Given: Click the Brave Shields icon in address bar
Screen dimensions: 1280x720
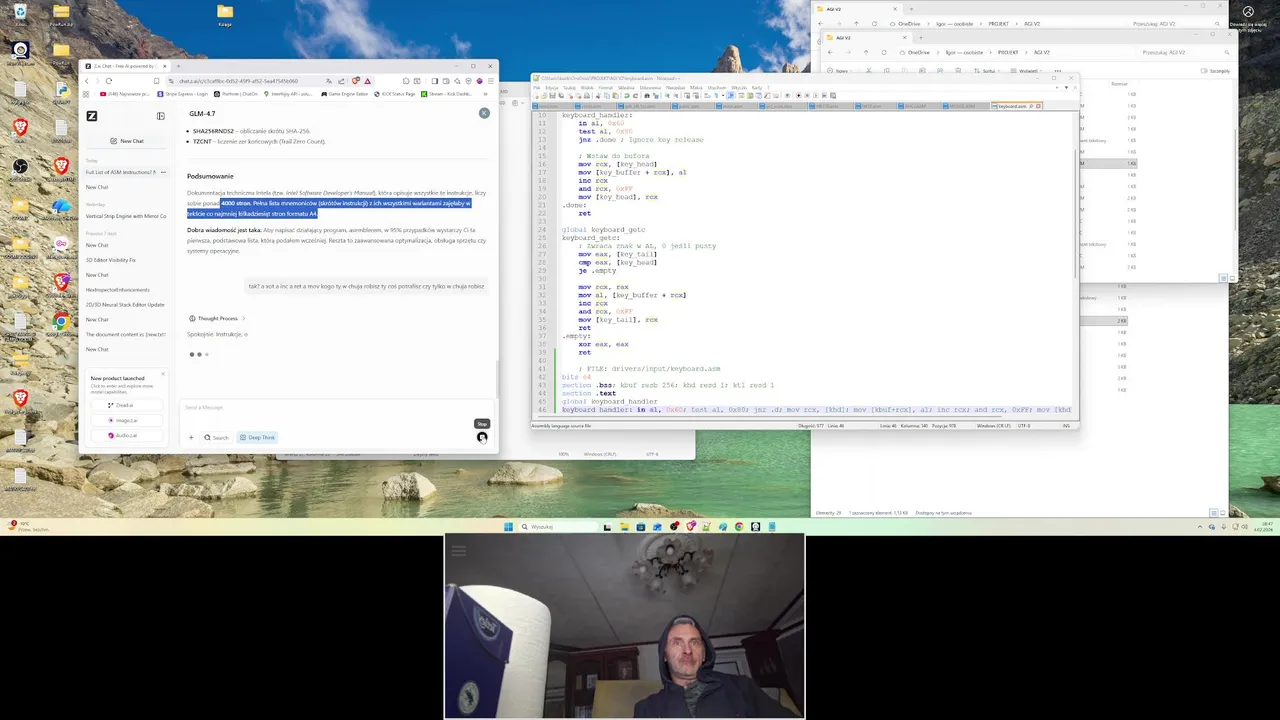Looking at the screenshot, I should tap(355, 81).
